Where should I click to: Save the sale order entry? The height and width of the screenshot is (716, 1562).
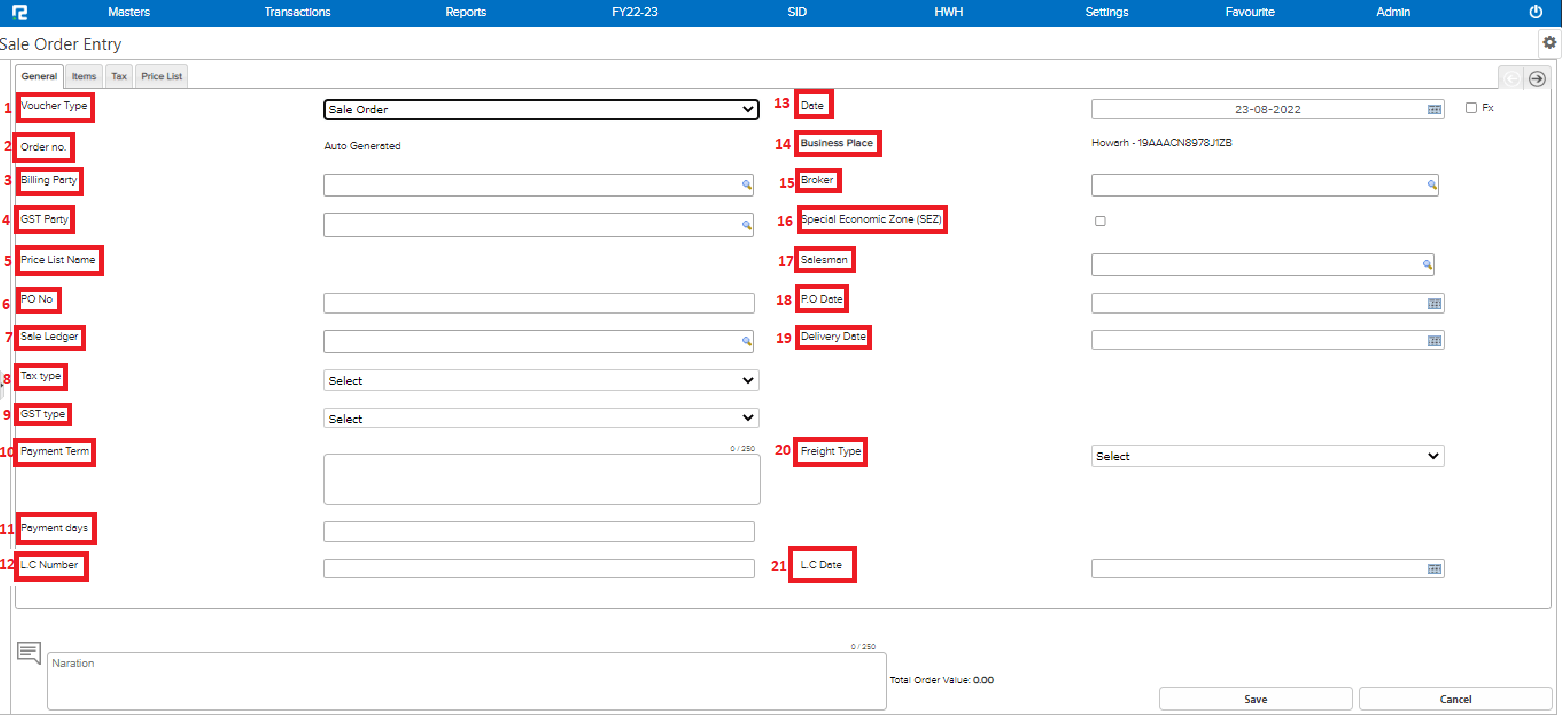point(1256,699)
